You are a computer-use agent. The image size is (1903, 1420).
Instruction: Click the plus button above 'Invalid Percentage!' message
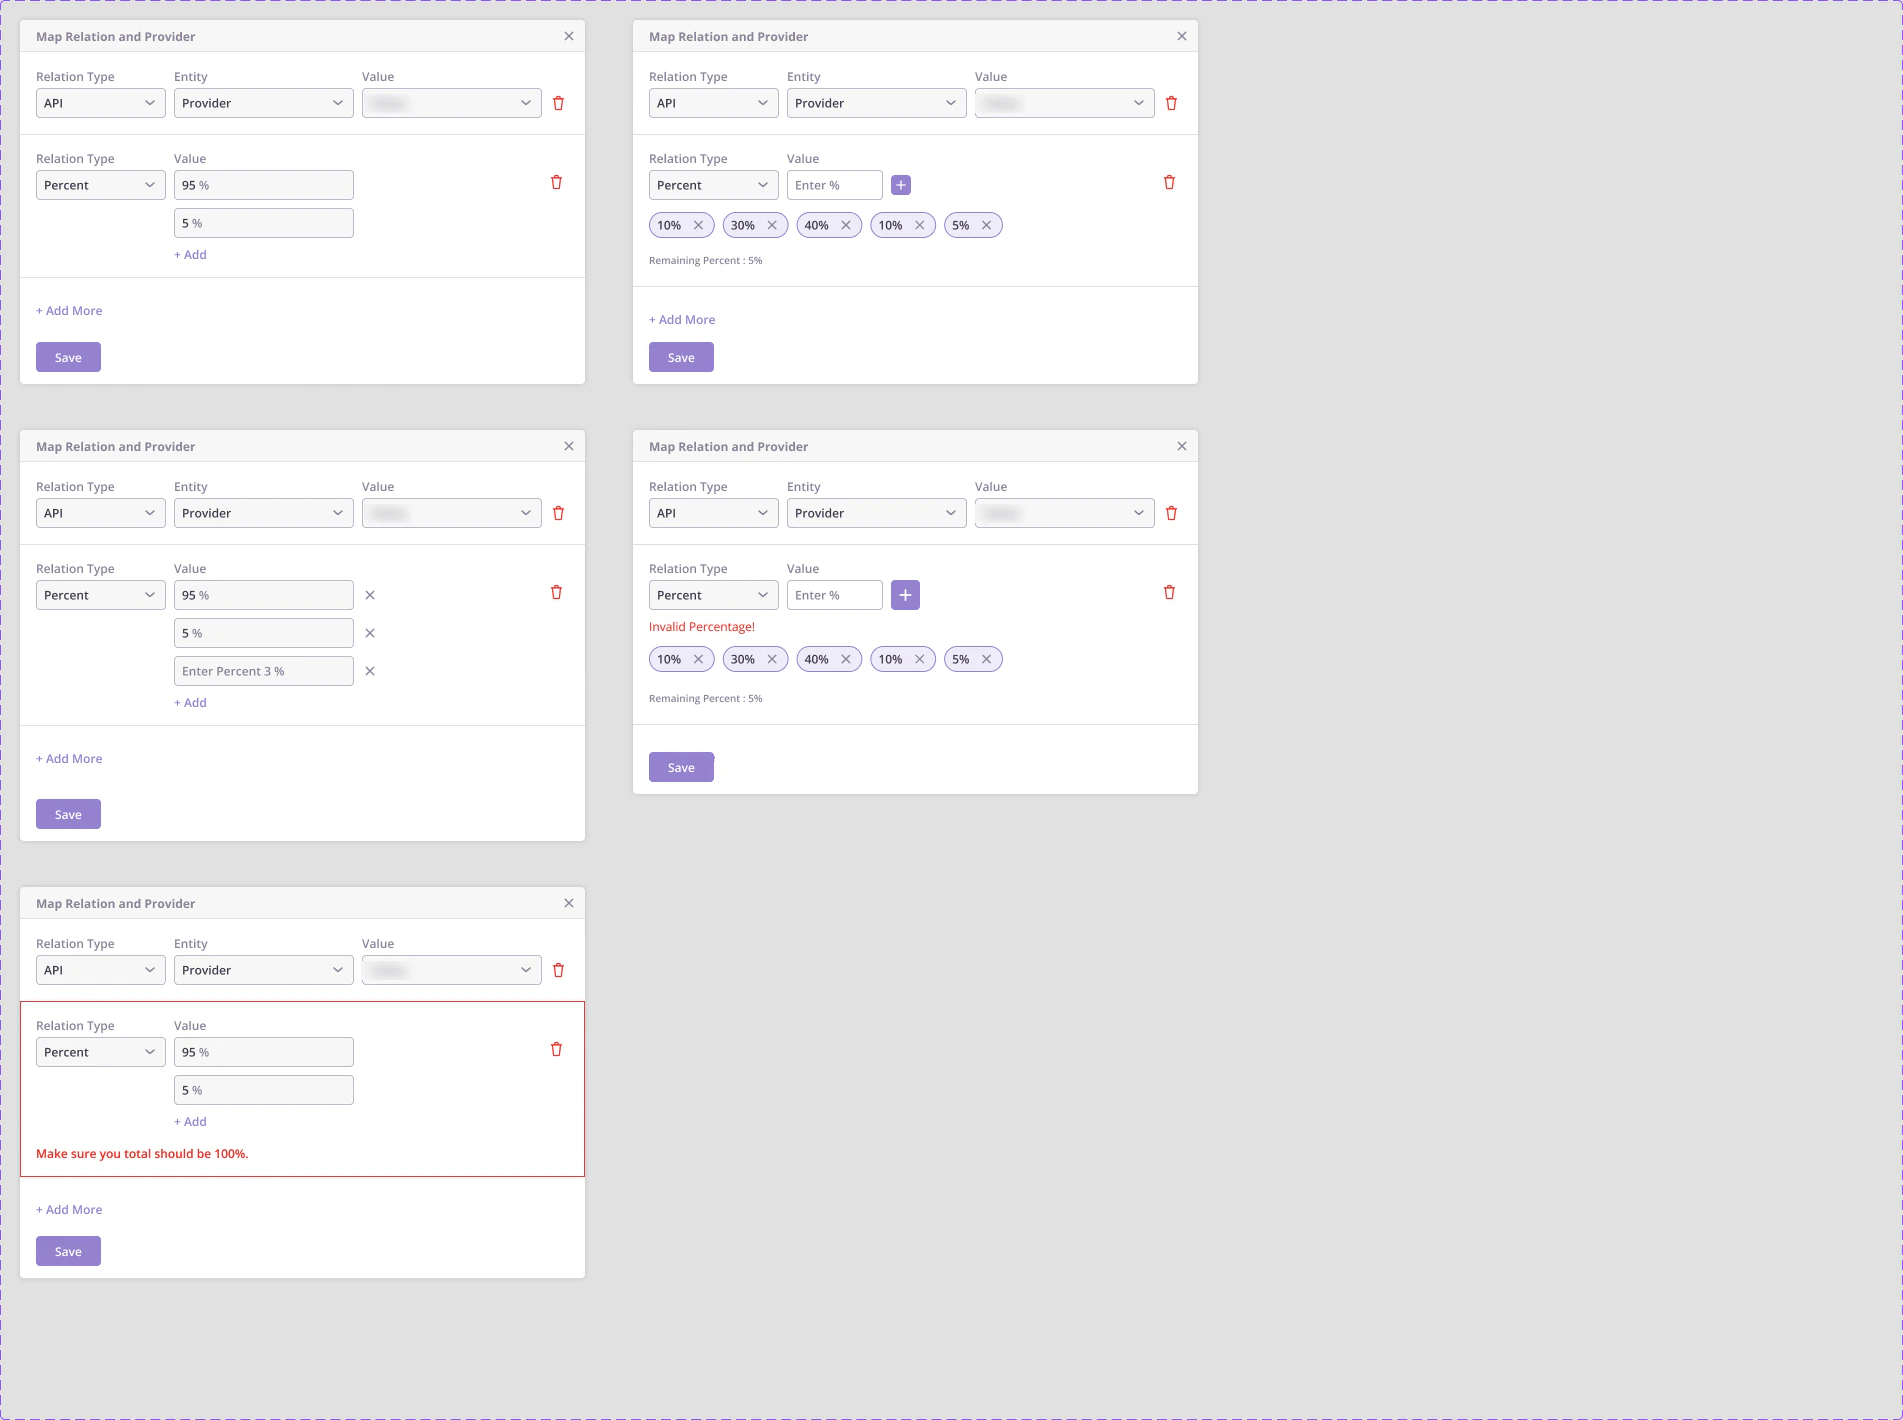[x=905, y=595]
